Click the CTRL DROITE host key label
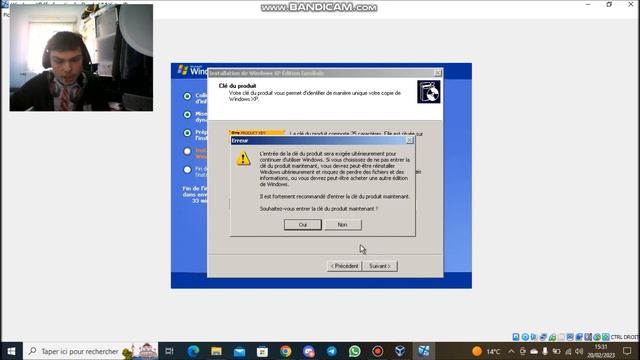Viewport: 640px width, 360px height. coord(625,337)
